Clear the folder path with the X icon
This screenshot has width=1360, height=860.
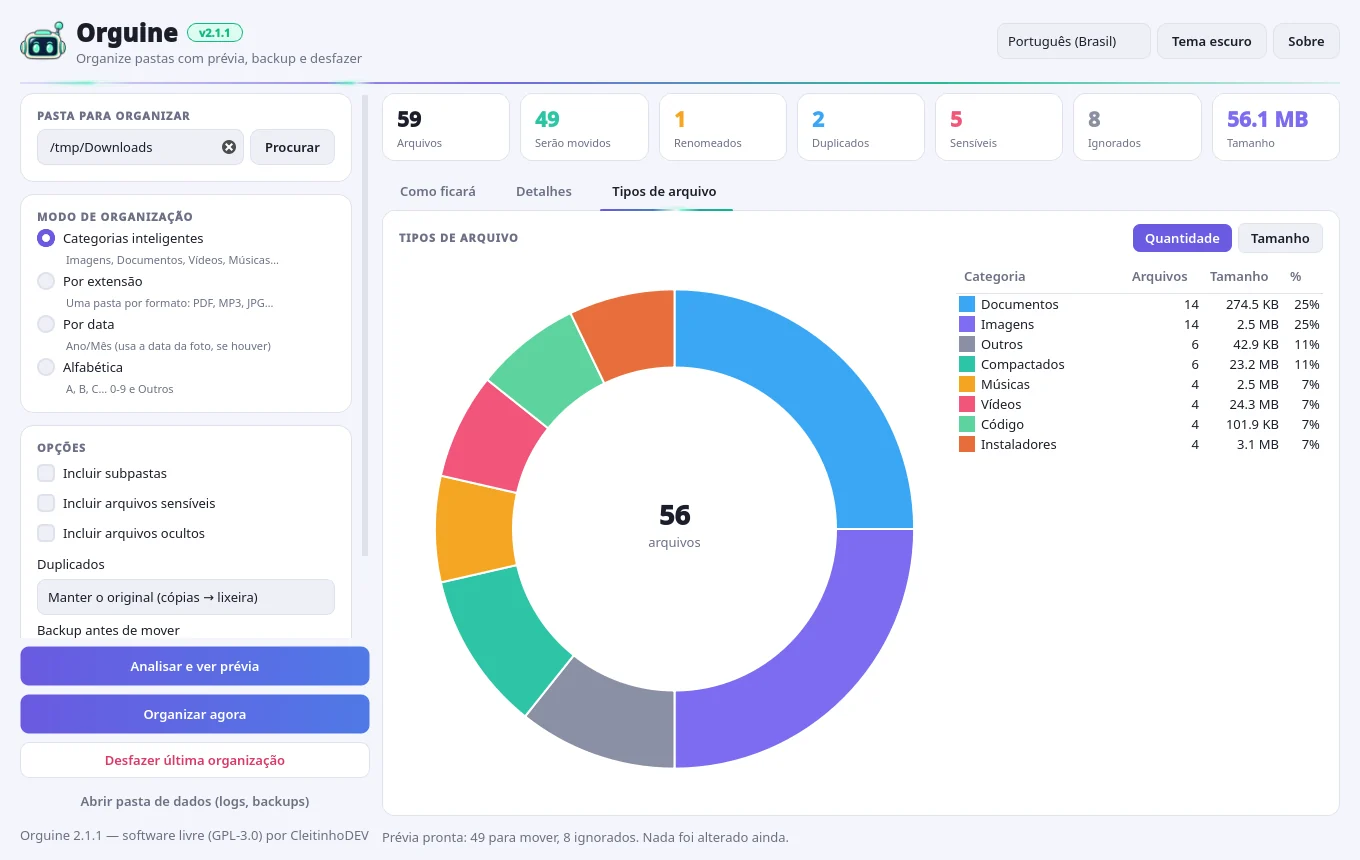coord(229,147)
